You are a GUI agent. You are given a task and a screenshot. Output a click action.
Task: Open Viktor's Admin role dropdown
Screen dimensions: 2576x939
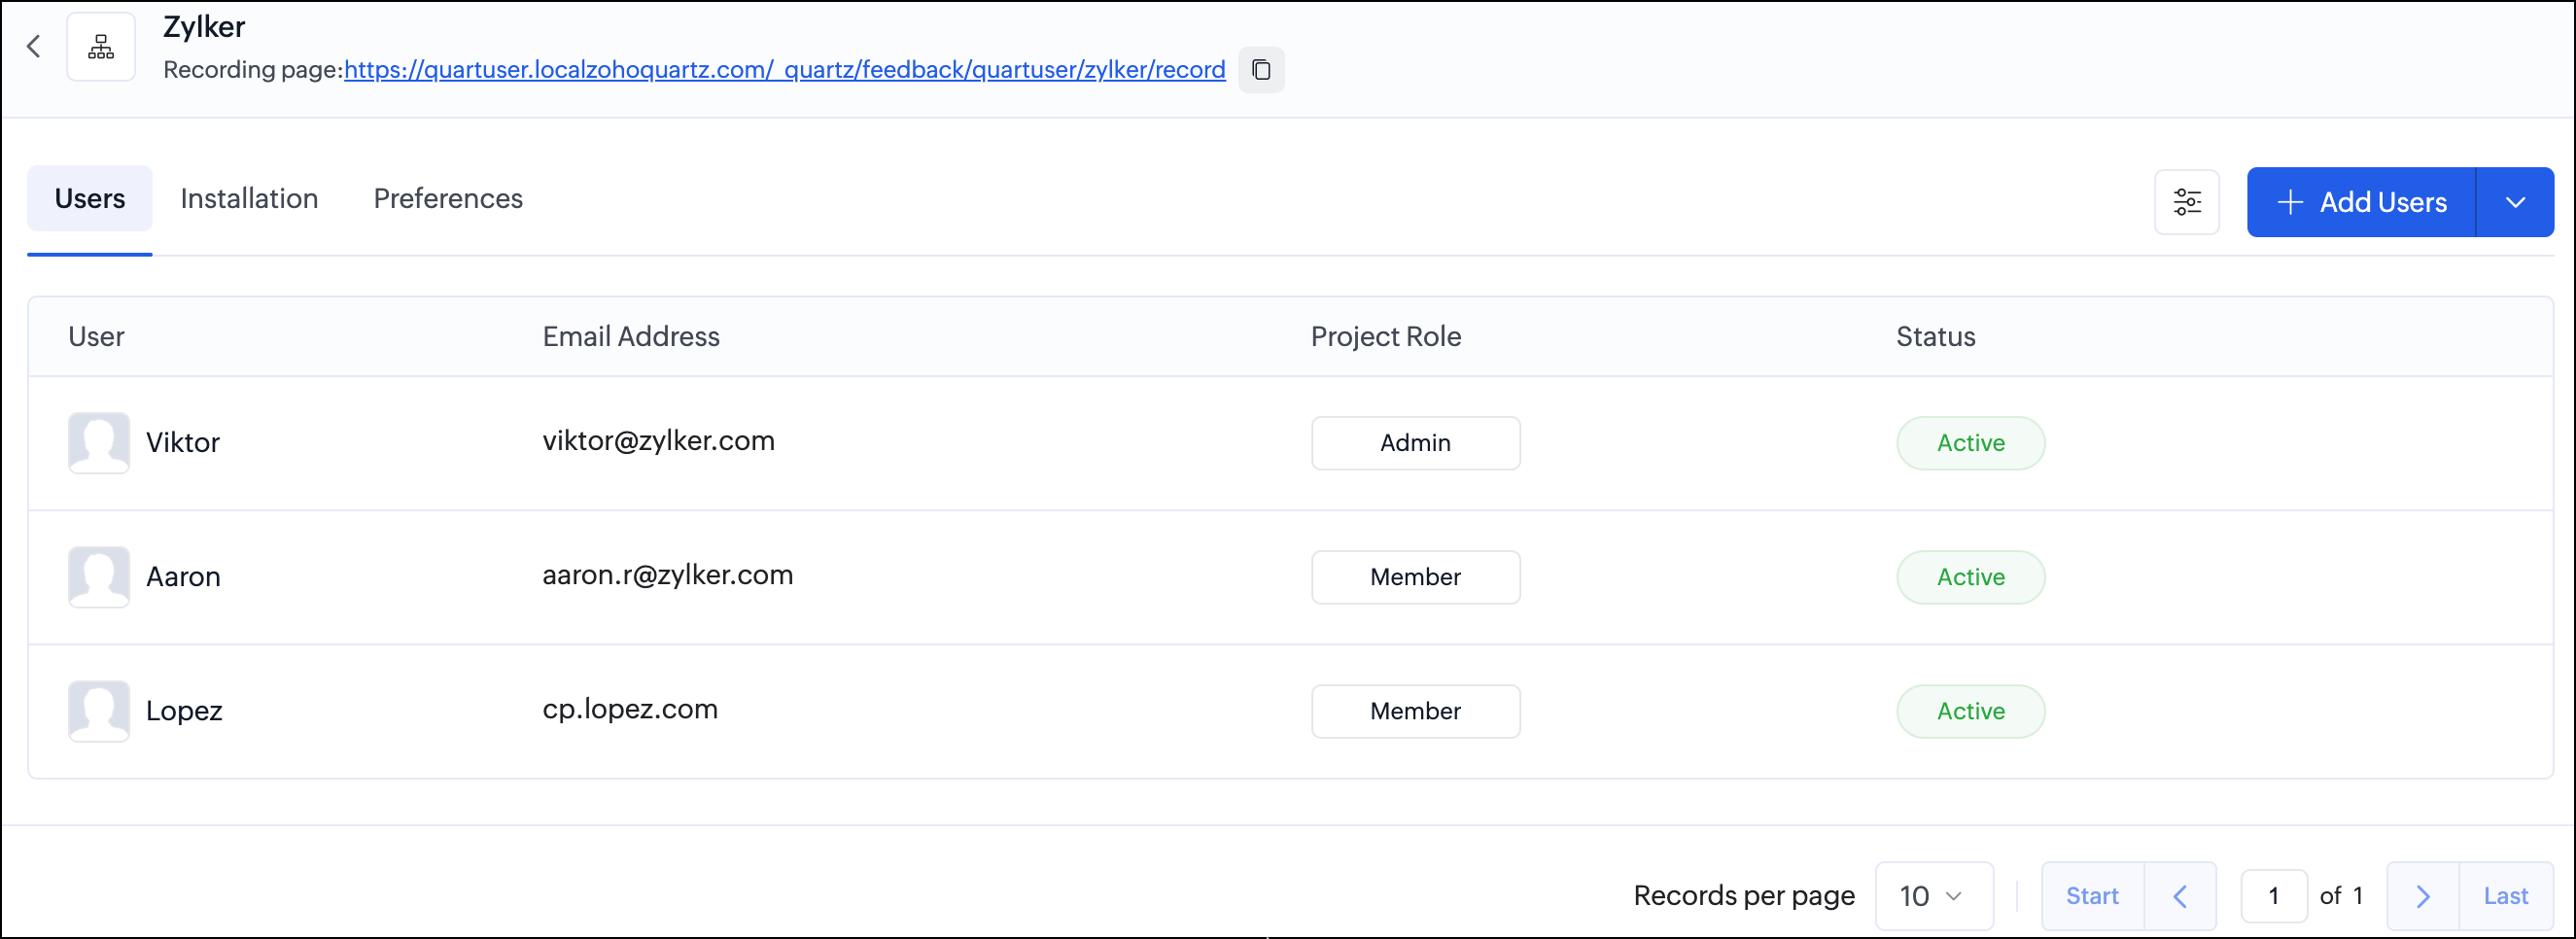coord(1415,443)
